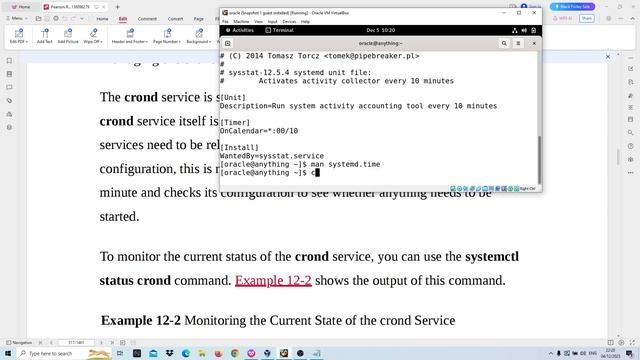The image size is (640, 360).
Task: Click the page number input field
Action: (x=76, y=343)
